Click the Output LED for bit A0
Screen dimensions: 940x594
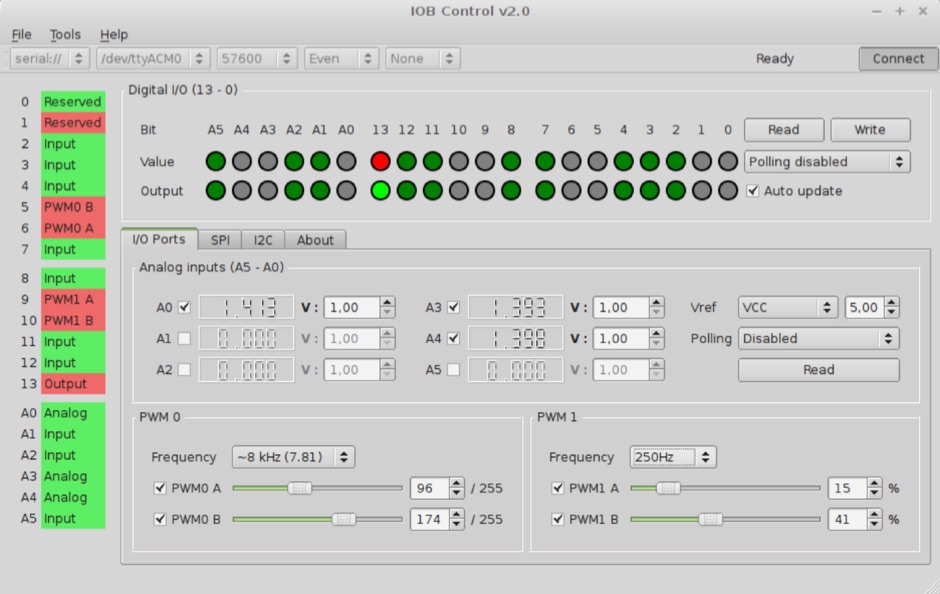click(x=347, y=191)
